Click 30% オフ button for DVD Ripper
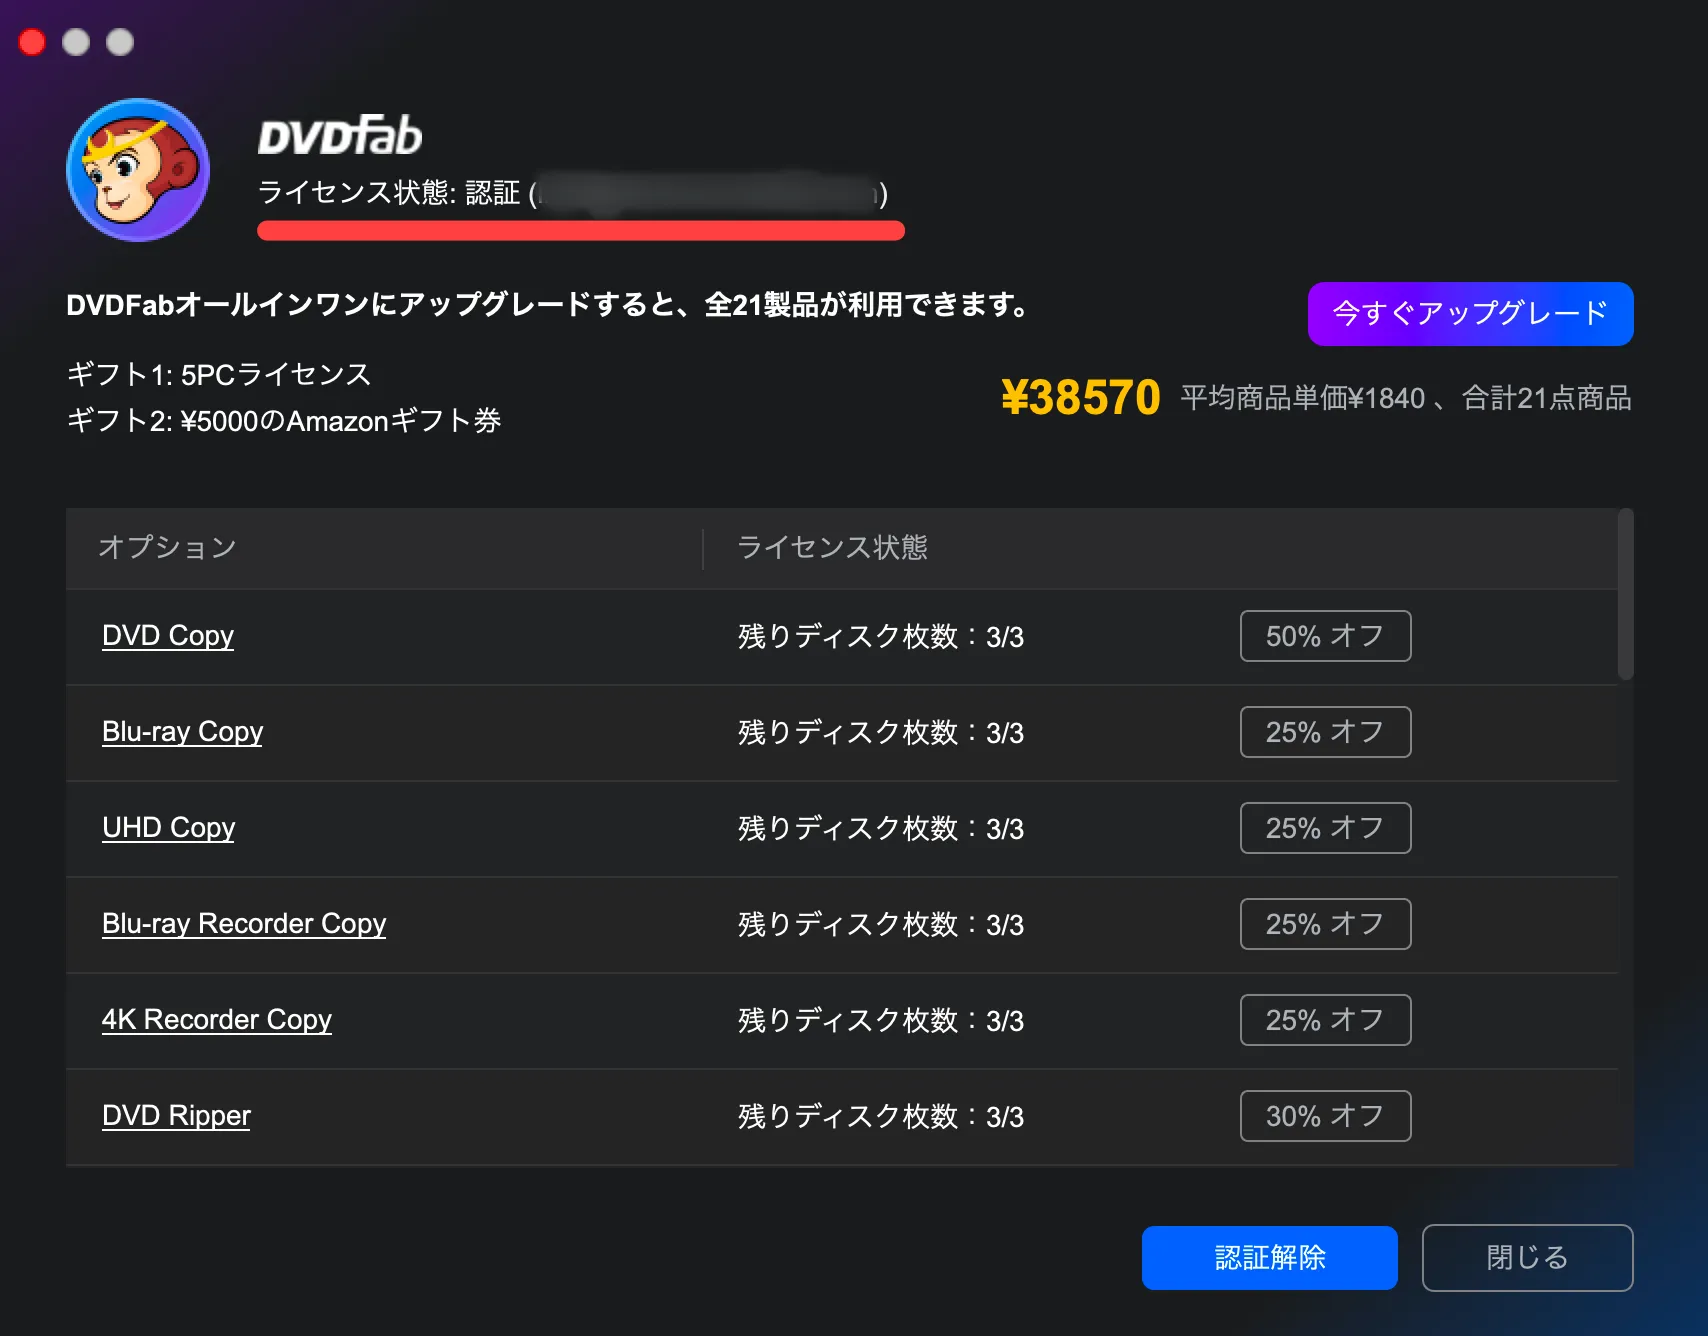Viewport: 1708px width, 1336px height. point(1325,1116)
